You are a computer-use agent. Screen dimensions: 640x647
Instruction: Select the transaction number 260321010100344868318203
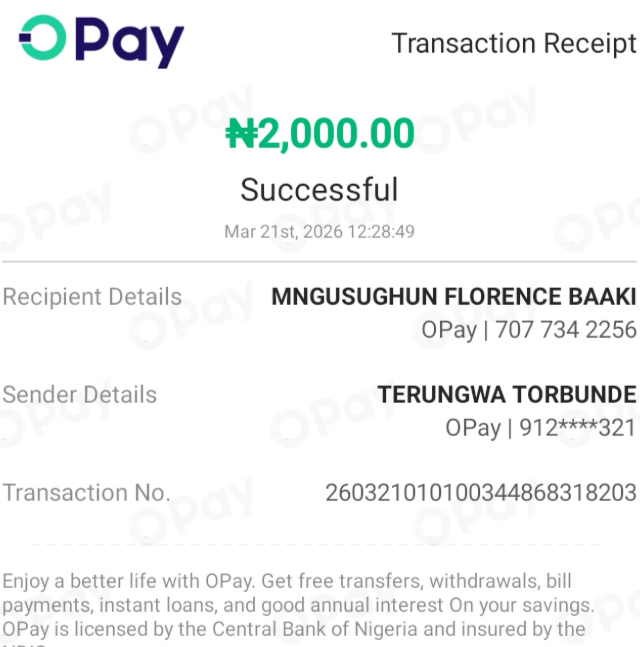coord(481,493)
